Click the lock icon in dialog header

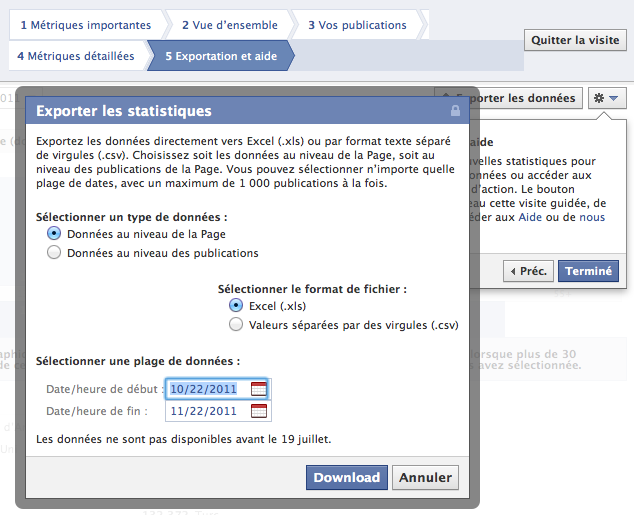click(x=455, y=110)
